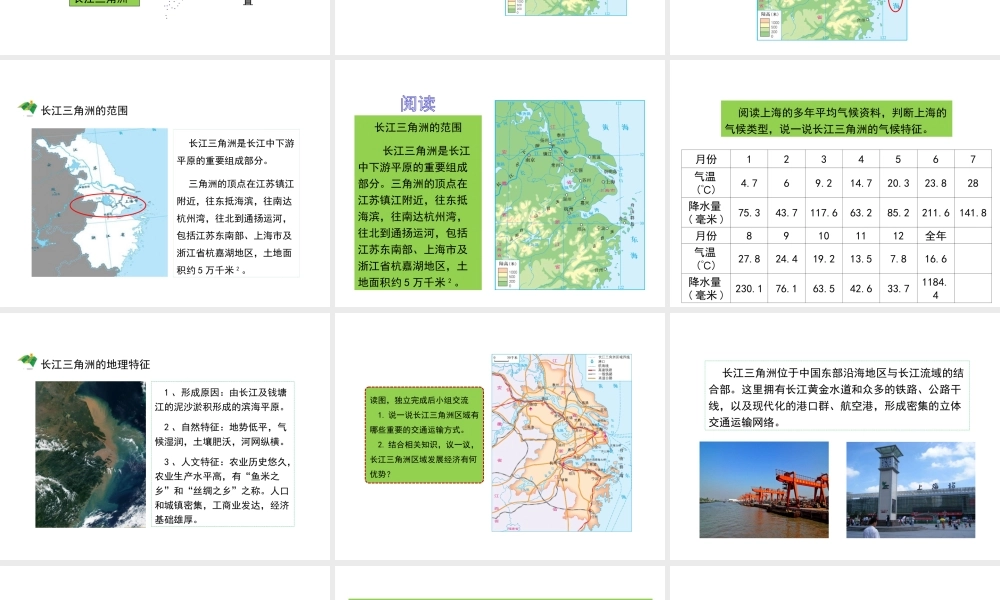Click the paragraph starting 长江三角洲位于中国东部沿海

coord(837,397)
